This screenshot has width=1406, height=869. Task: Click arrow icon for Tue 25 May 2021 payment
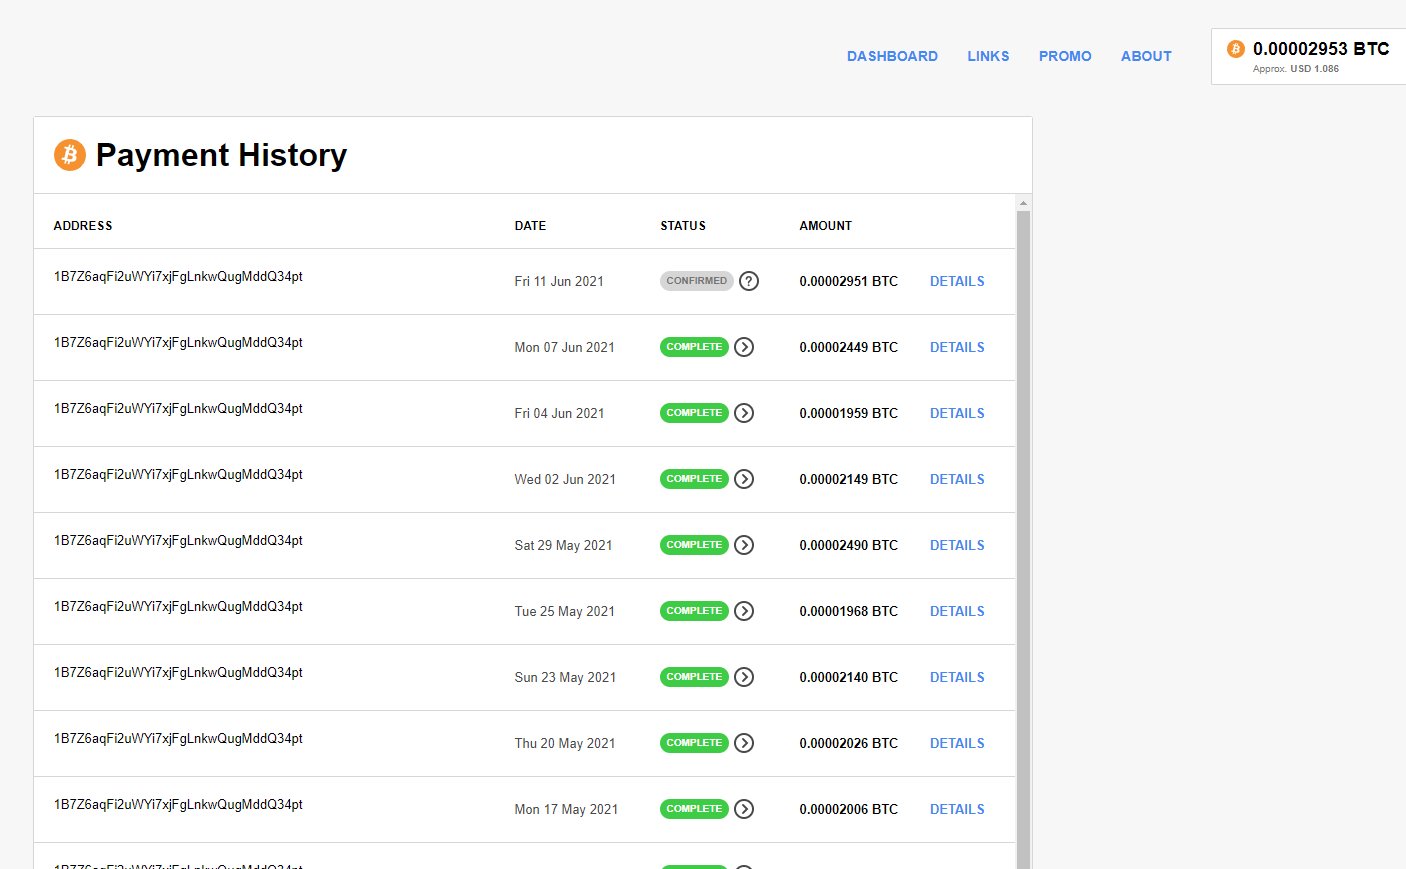[x=744, y=611]
